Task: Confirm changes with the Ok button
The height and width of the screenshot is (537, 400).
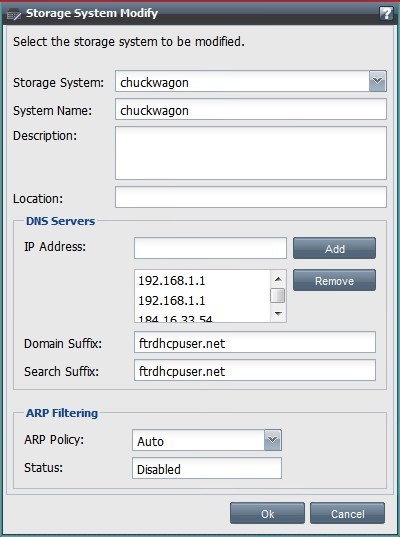Action: click(267, 513)
